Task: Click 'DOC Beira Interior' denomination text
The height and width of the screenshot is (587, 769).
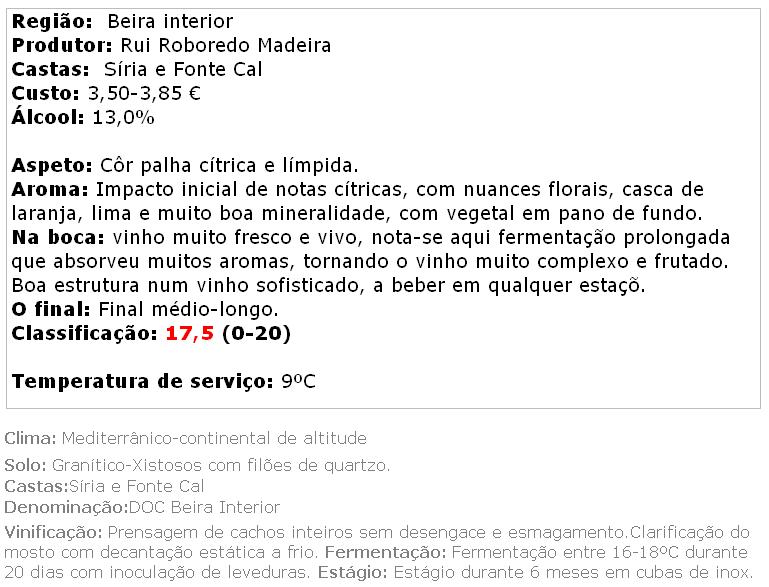Action: 204,507
